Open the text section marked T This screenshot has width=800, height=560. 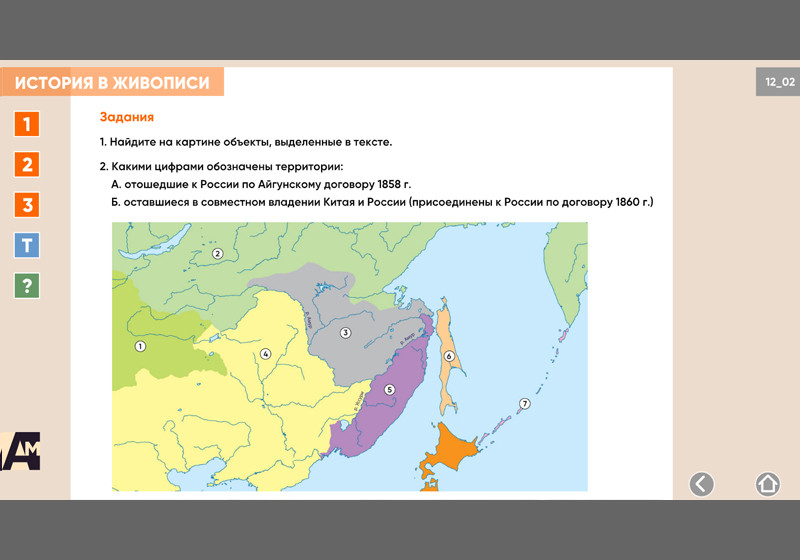tap(28, 246)
